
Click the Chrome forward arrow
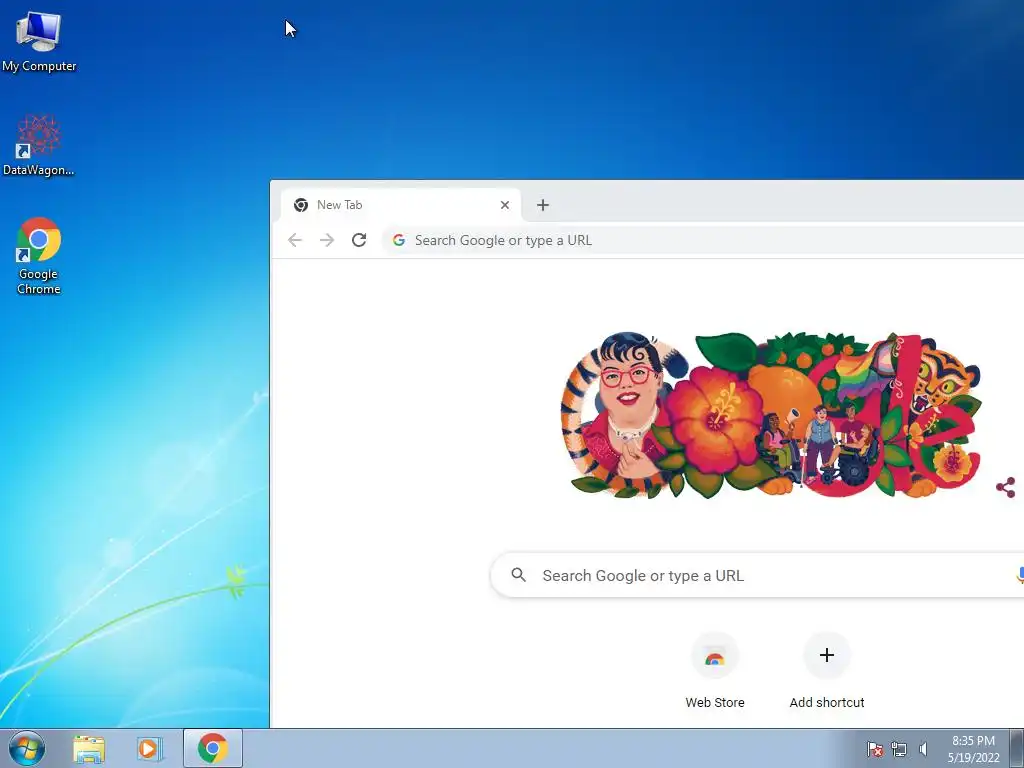(327, 240)
